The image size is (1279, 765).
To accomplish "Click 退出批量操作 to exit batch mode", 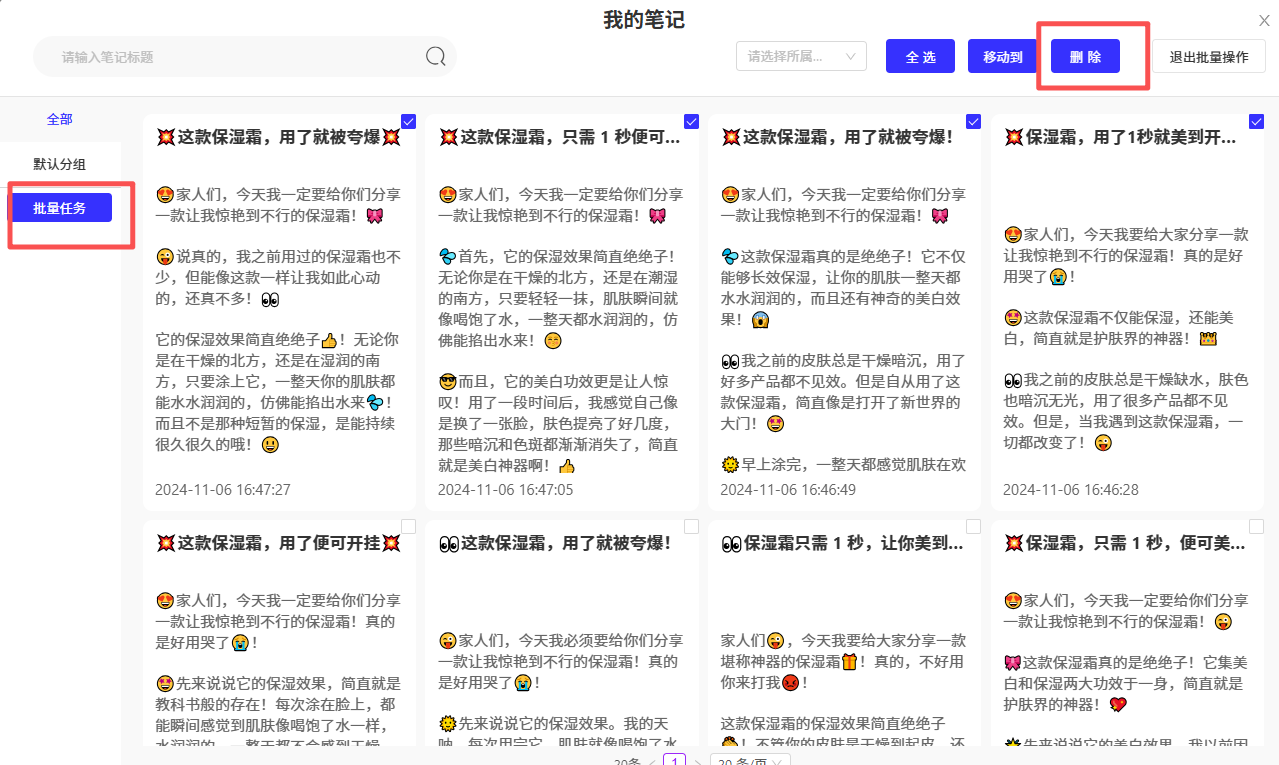I will point(1208,57).
